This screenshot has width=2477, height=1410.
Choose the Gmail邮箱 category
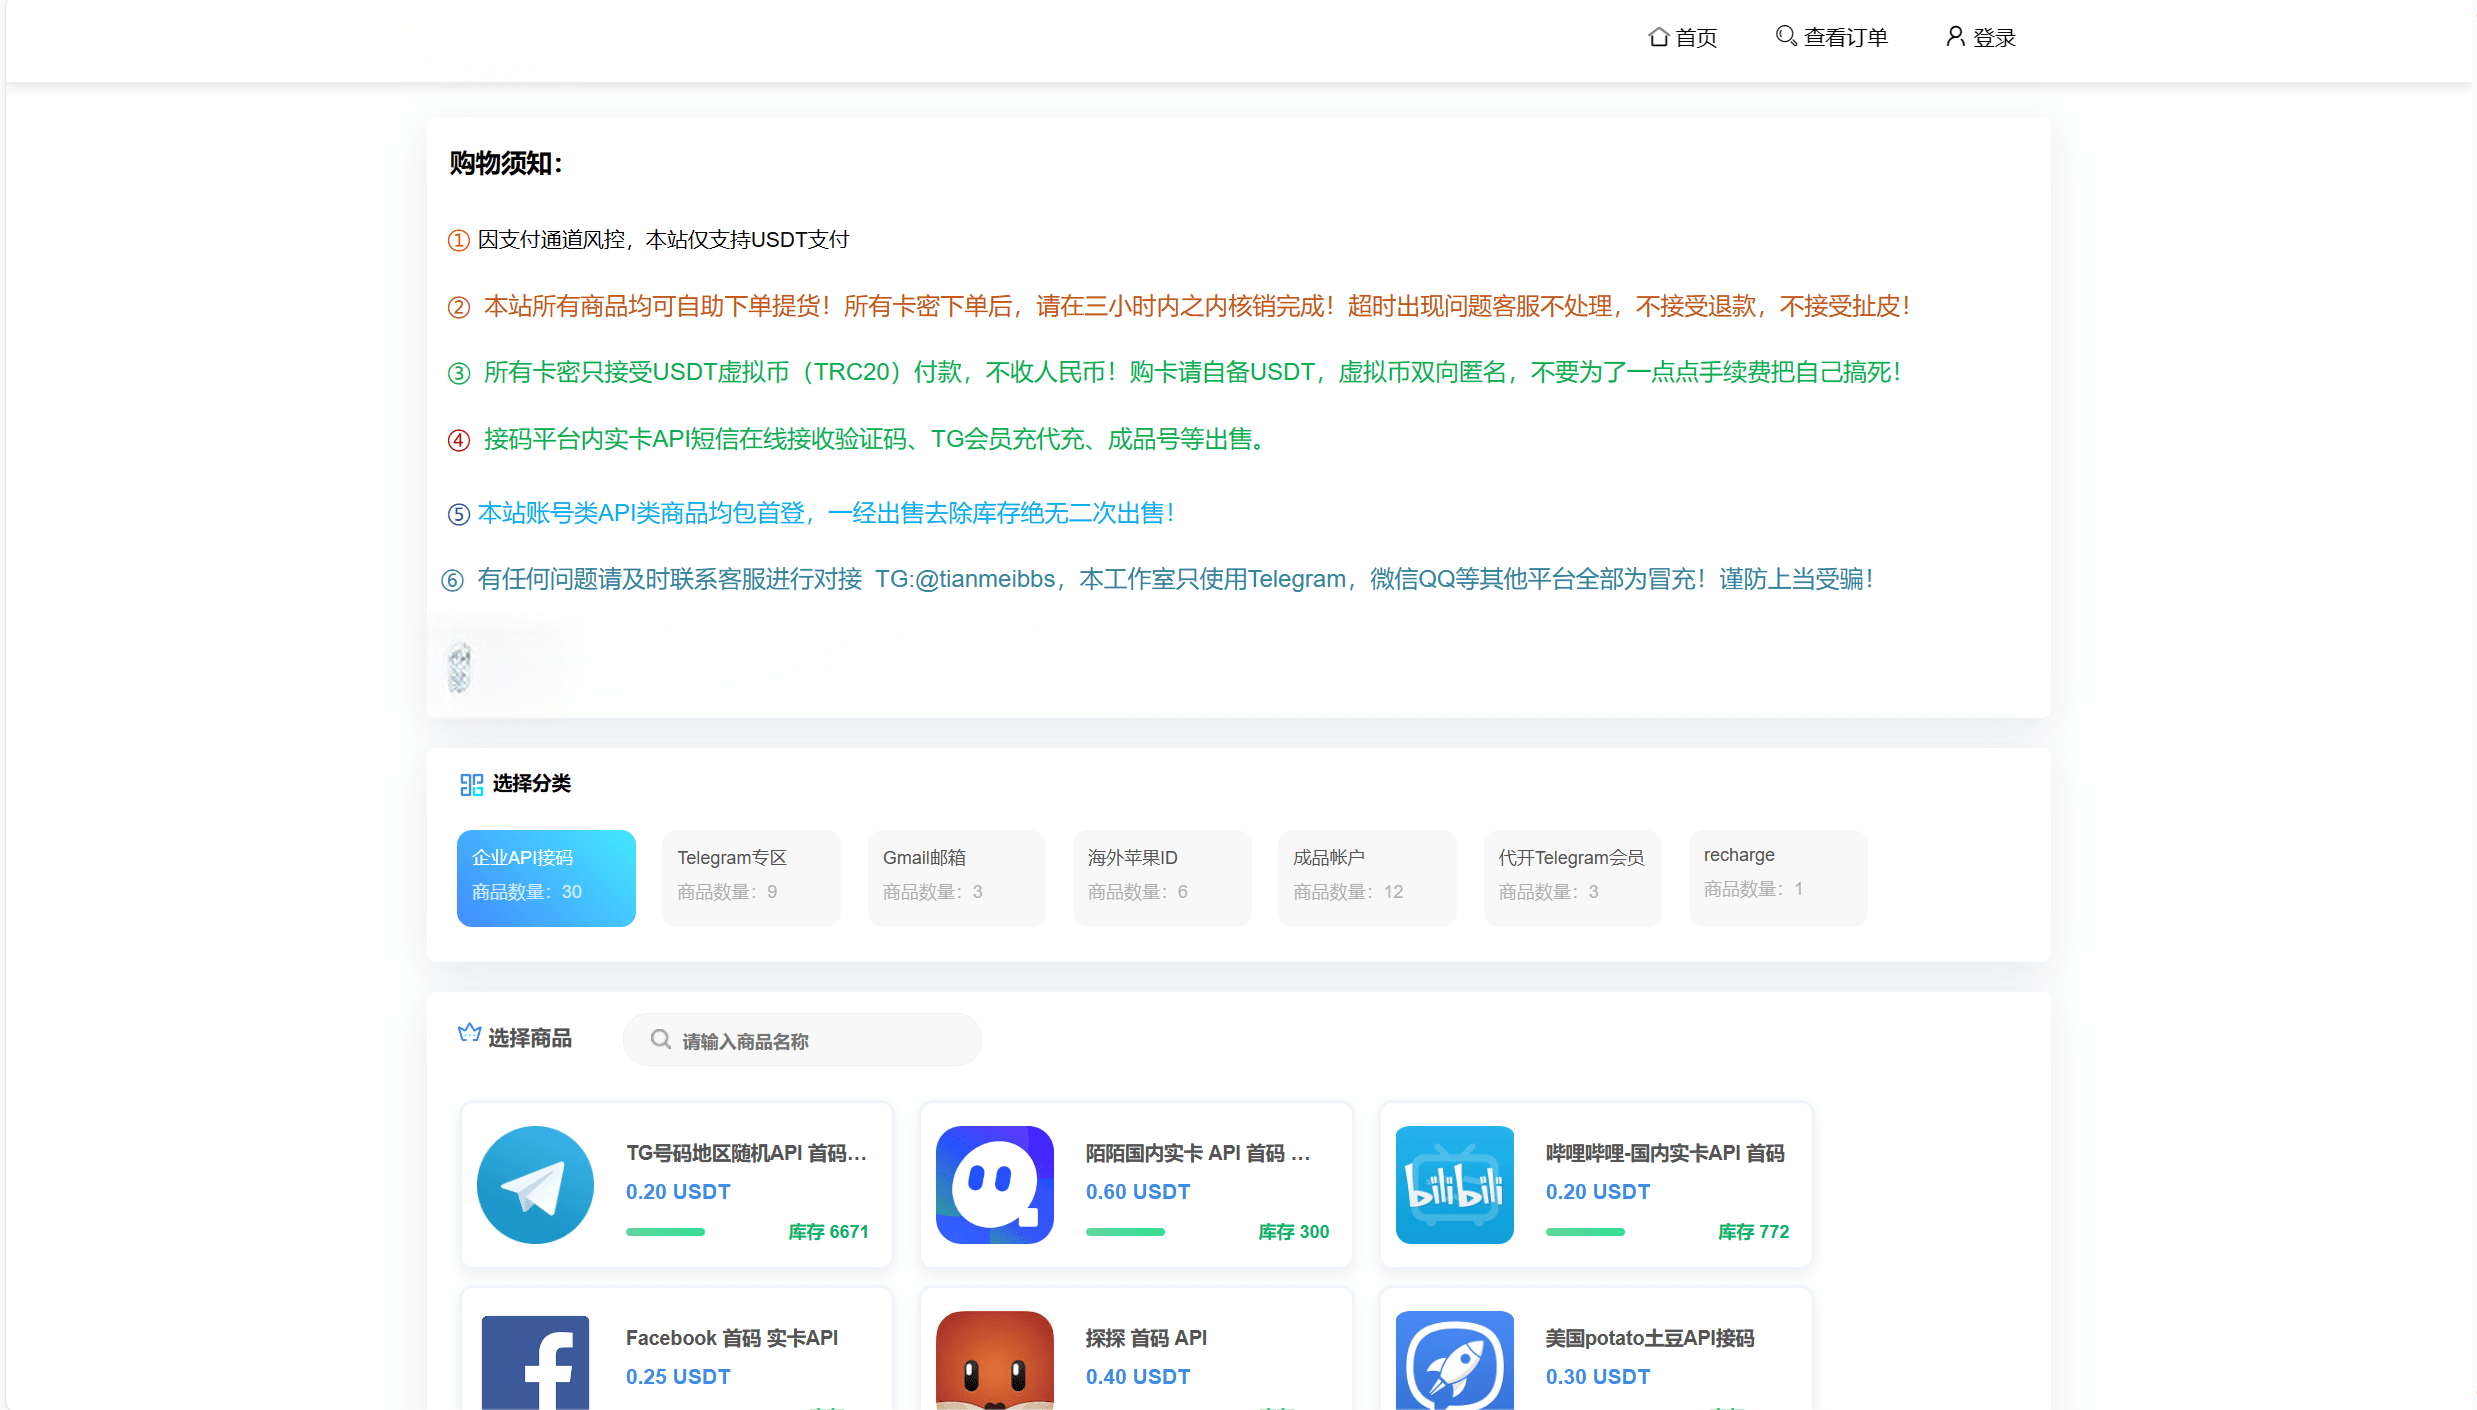956,877
